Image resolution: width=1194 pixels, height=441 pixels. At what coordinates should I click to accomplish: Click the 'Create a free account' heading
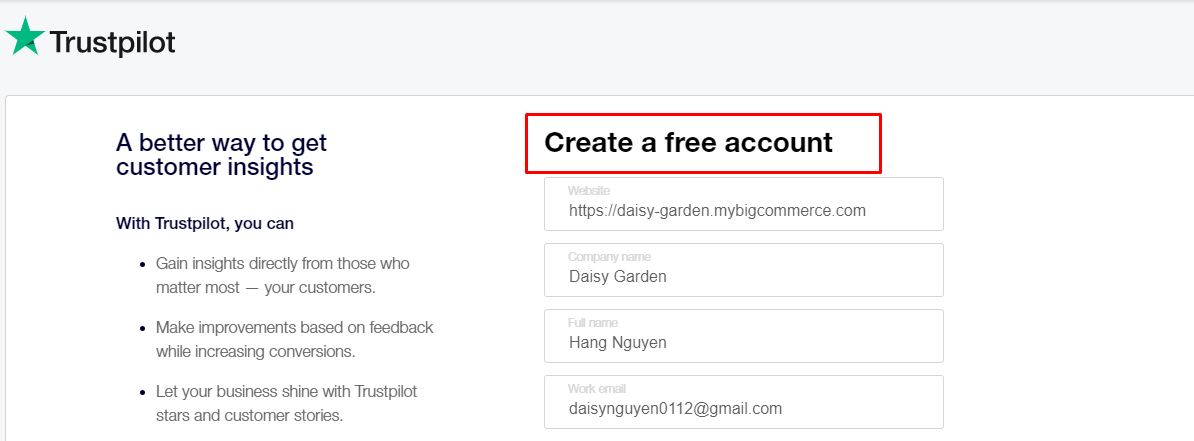[688, 142]
